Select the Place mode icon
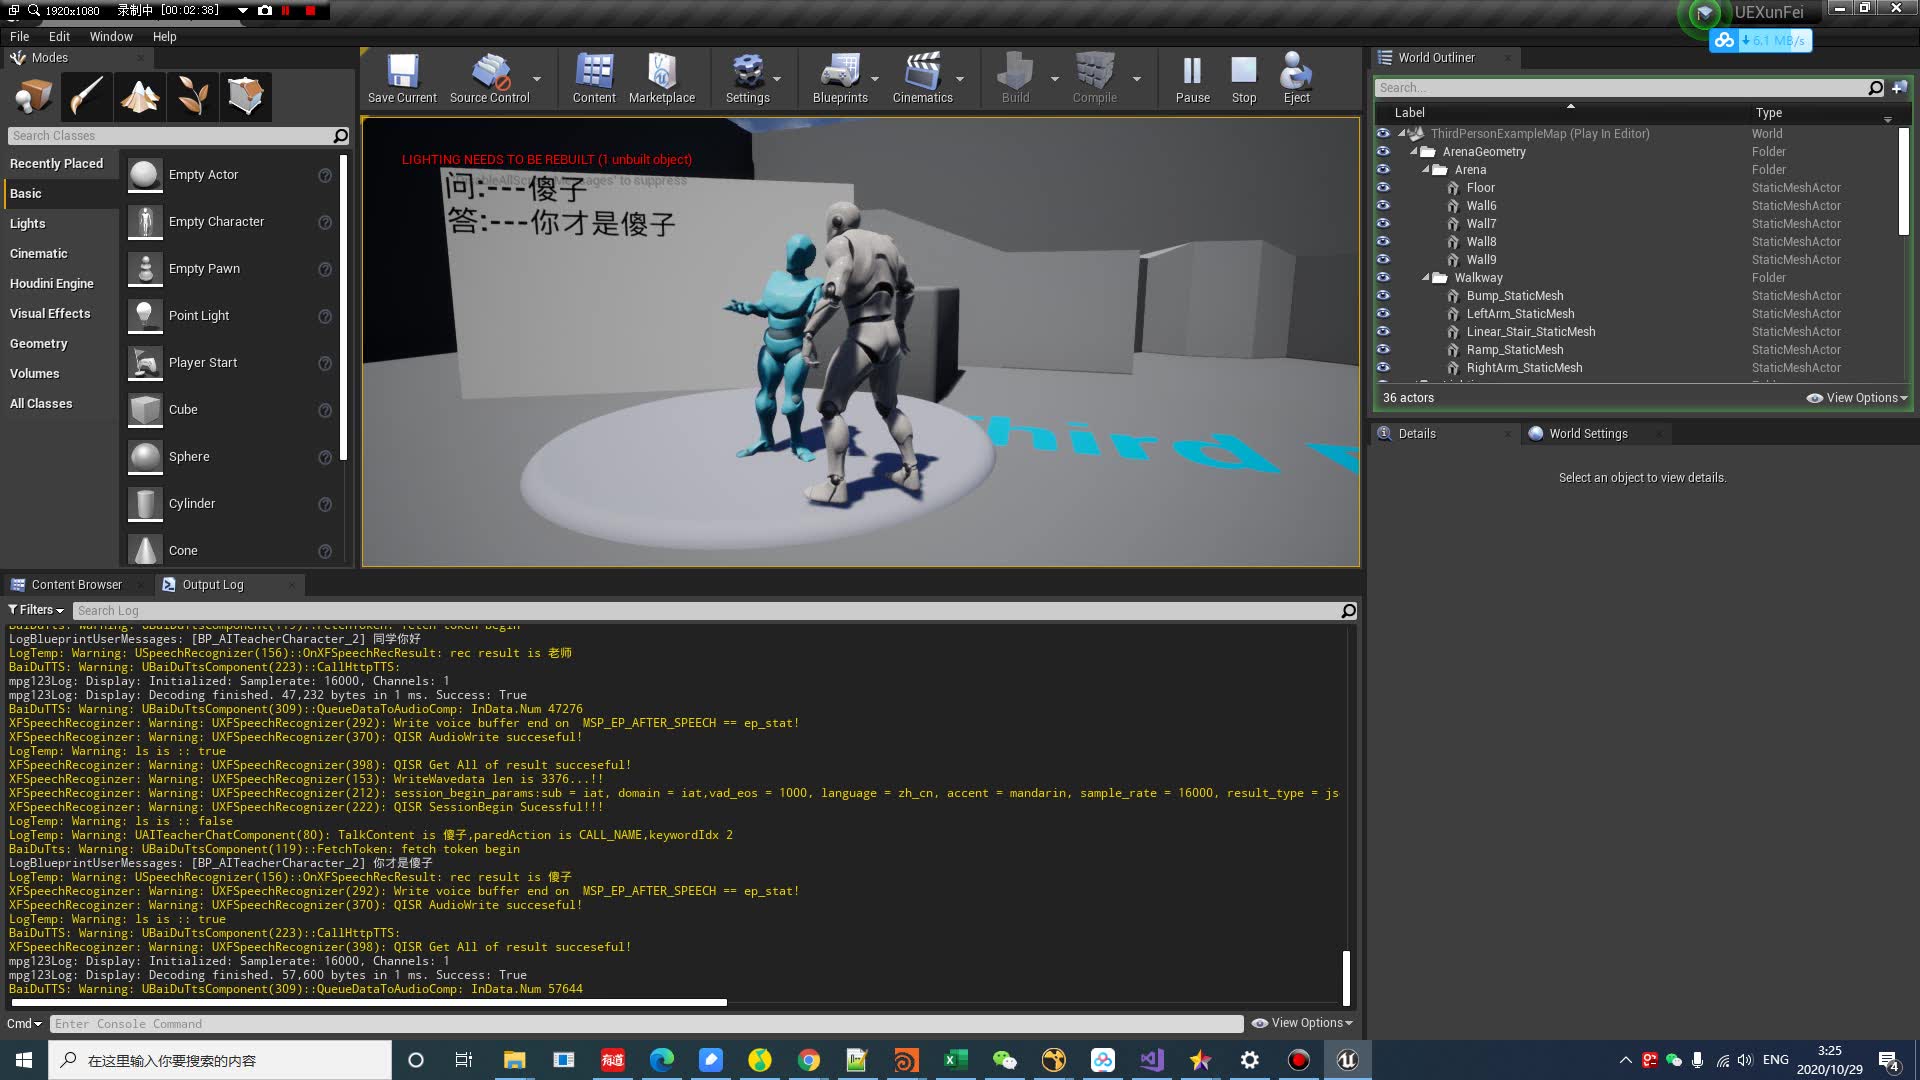Viewport: 1920px width, 1080px height. pos(33,97)
